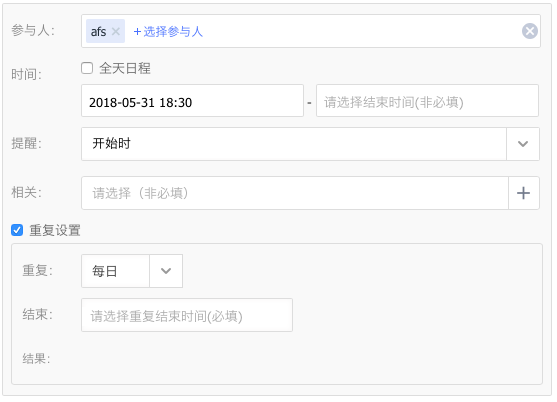This screenshot has width=557, height=402.
Task: Click start time field 2018-05-31 18:30
Action: pos(192,100)
